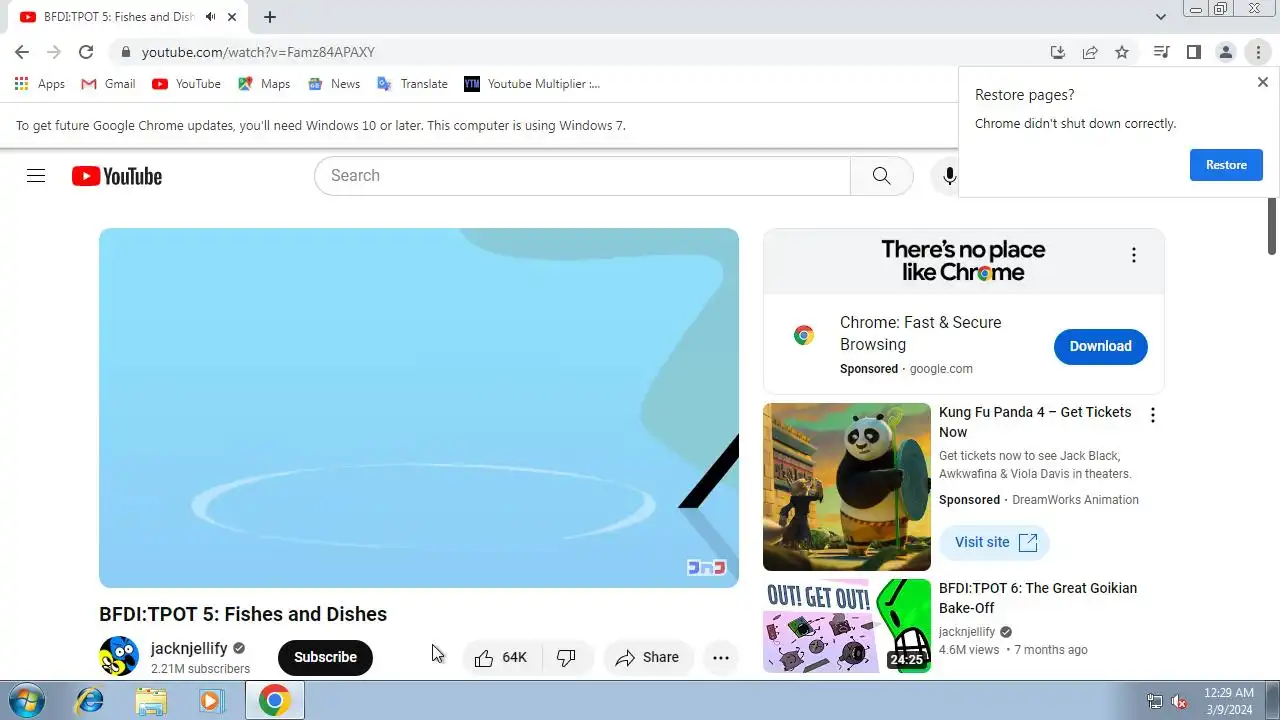Mute the tab using the speaker icon
Image resolution: width=1280 pixels, height=720 pixels.
point(211,17)
